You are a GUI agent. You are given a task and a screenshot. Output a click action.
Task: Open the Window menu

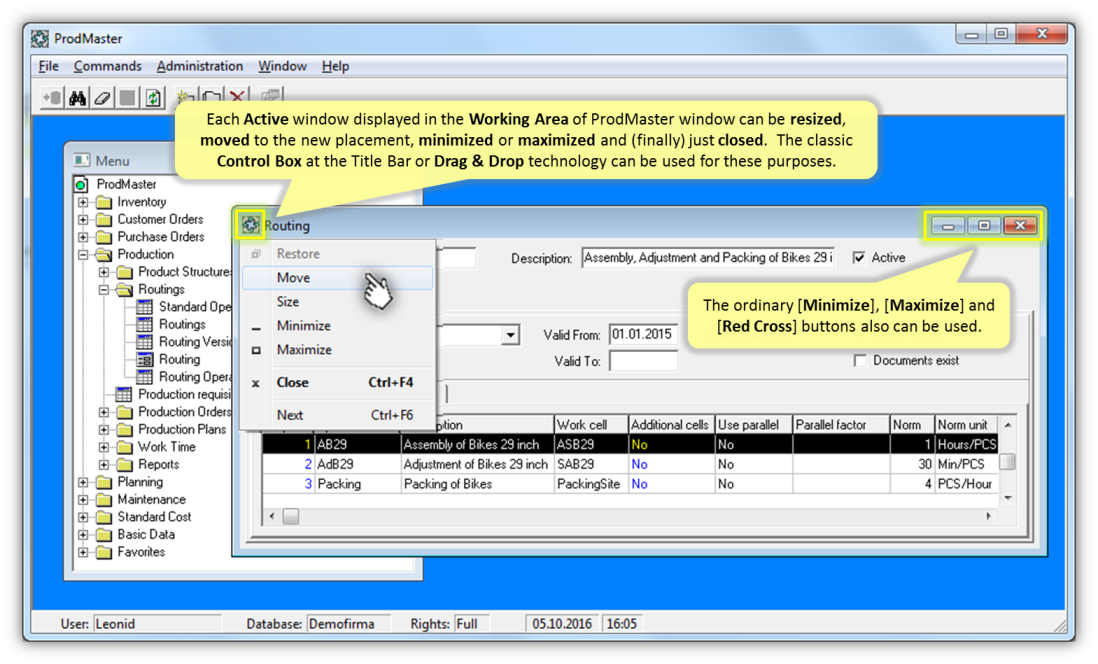tap(282, 66)
